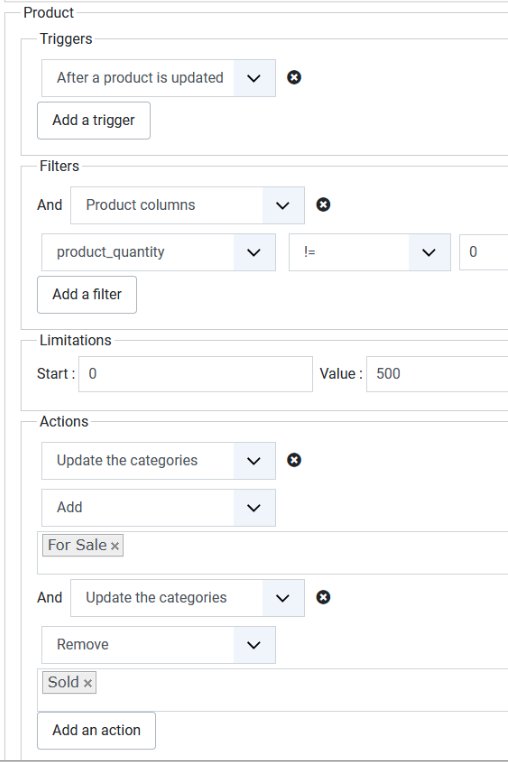
Task: Select the Value field containing 500
Action: 437,374
